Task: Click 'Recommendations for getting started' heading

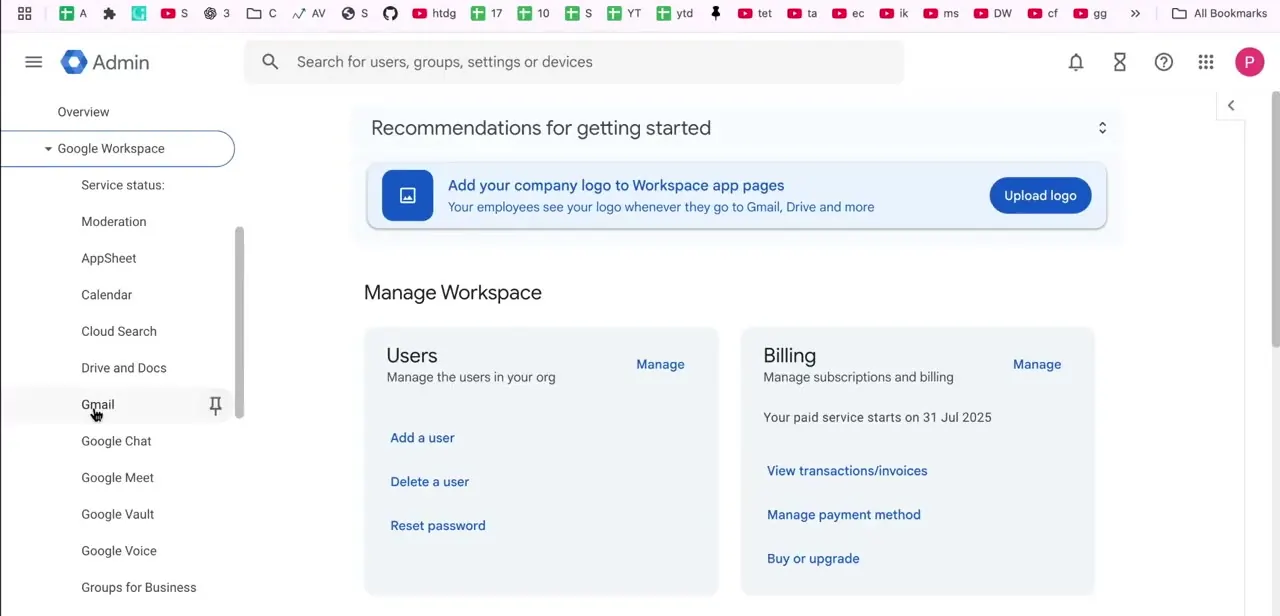Action: tap(541, 128)
